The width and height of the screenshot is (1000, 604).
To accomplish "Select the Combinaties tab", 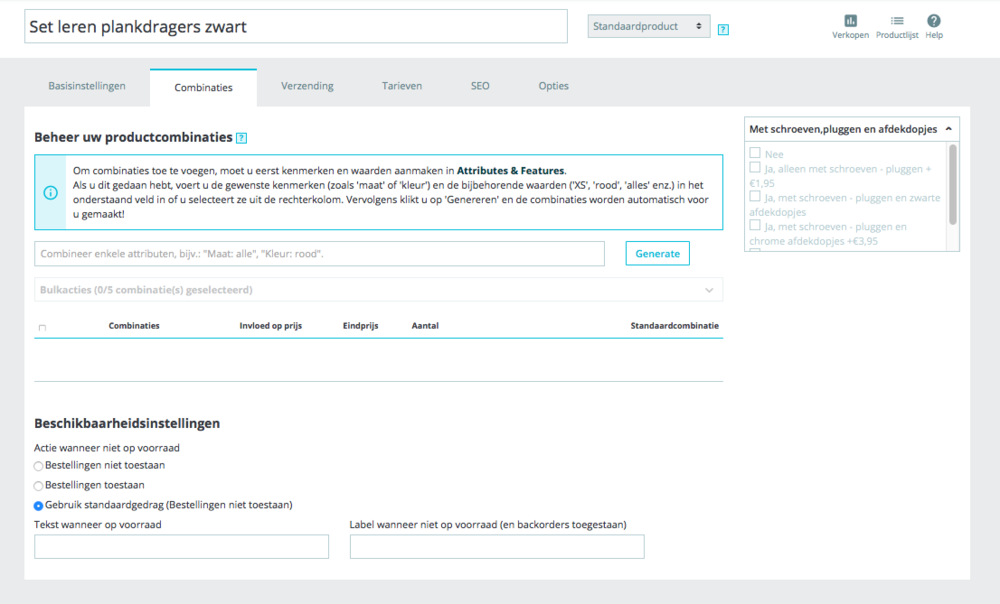I will [203, 87].
